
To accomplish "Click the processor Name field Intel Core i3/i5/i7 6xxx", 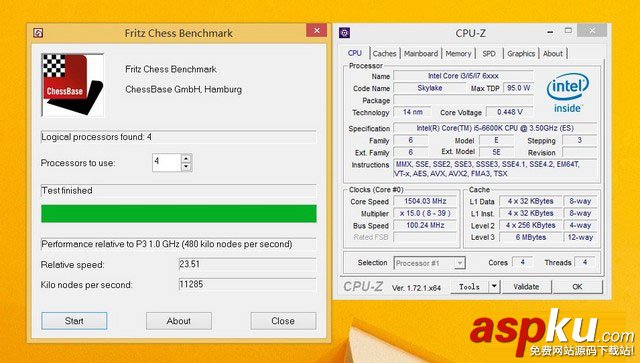I will tap(463, 76).
